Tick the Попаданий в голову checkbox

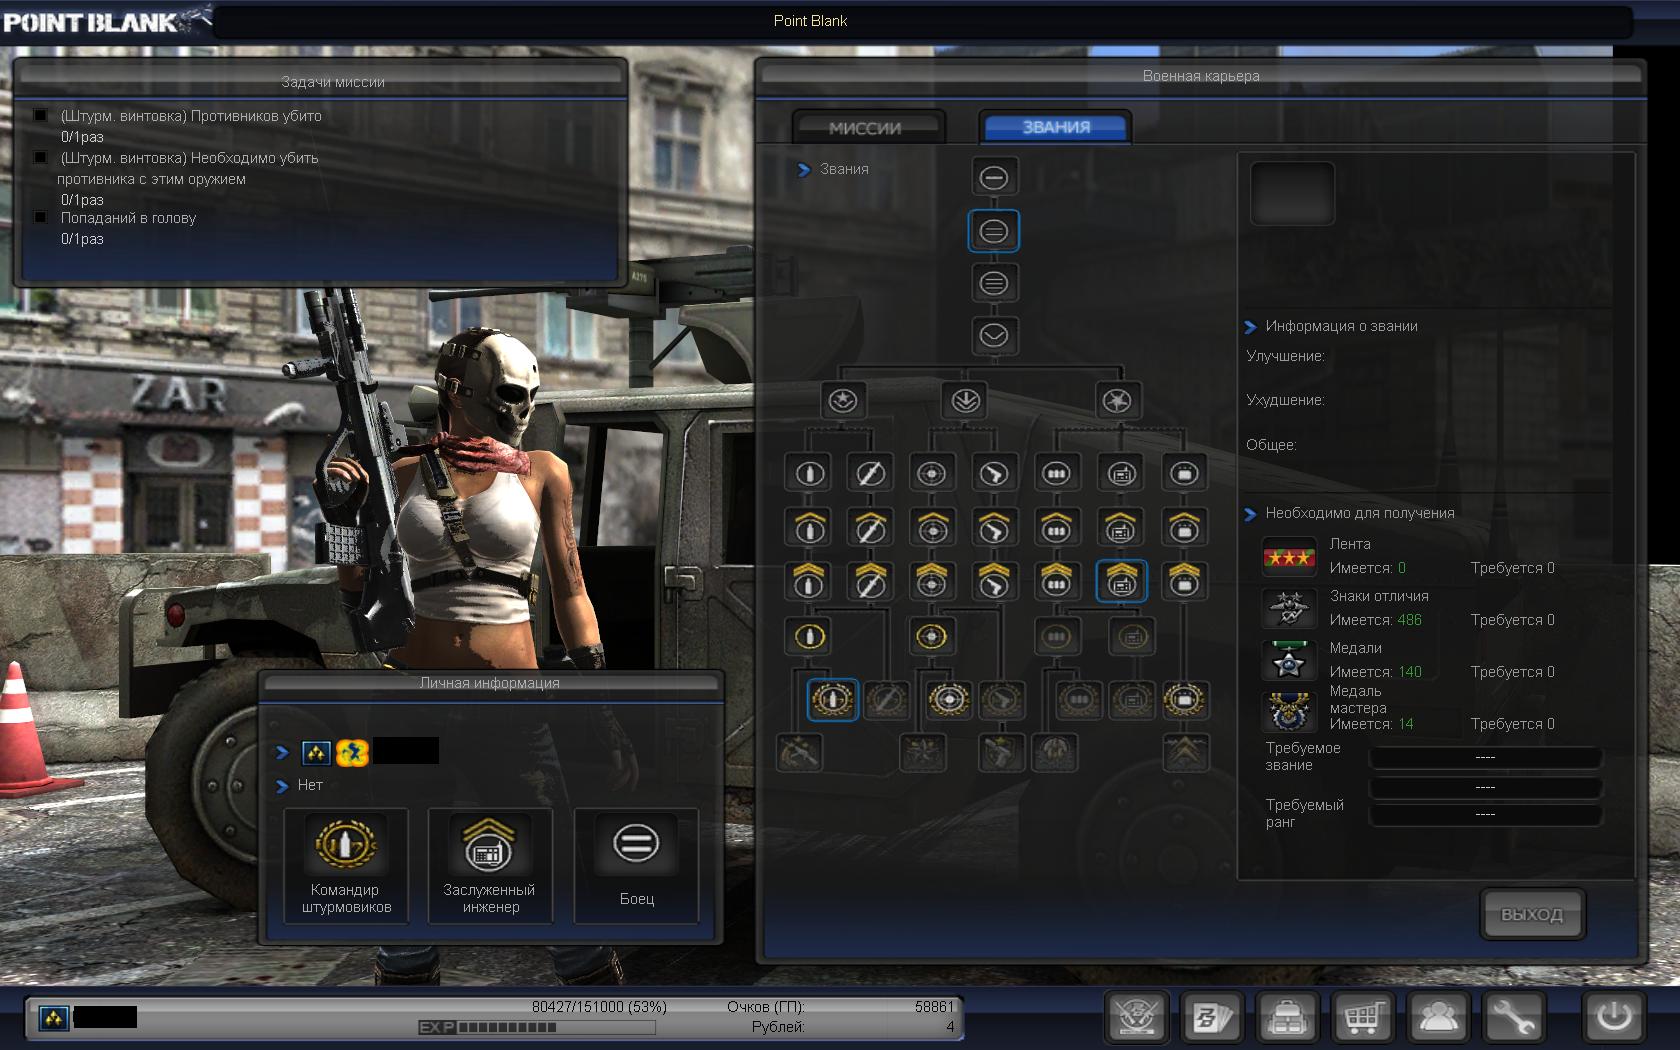coord(41,217)
